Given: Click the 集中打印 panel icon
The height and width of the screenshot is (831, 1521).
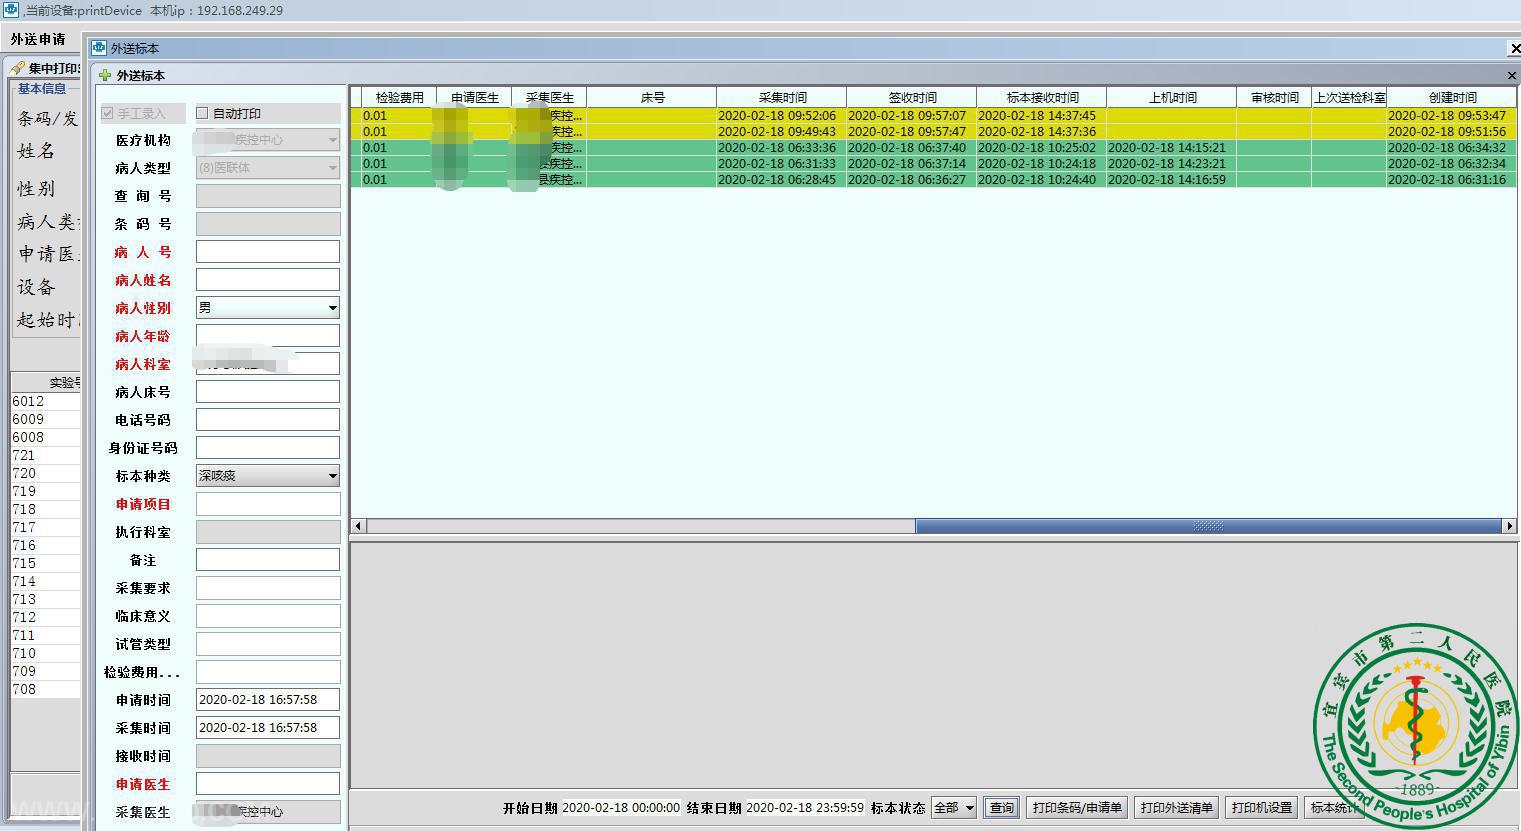Looking at the screenshot, I should point(17,68).
